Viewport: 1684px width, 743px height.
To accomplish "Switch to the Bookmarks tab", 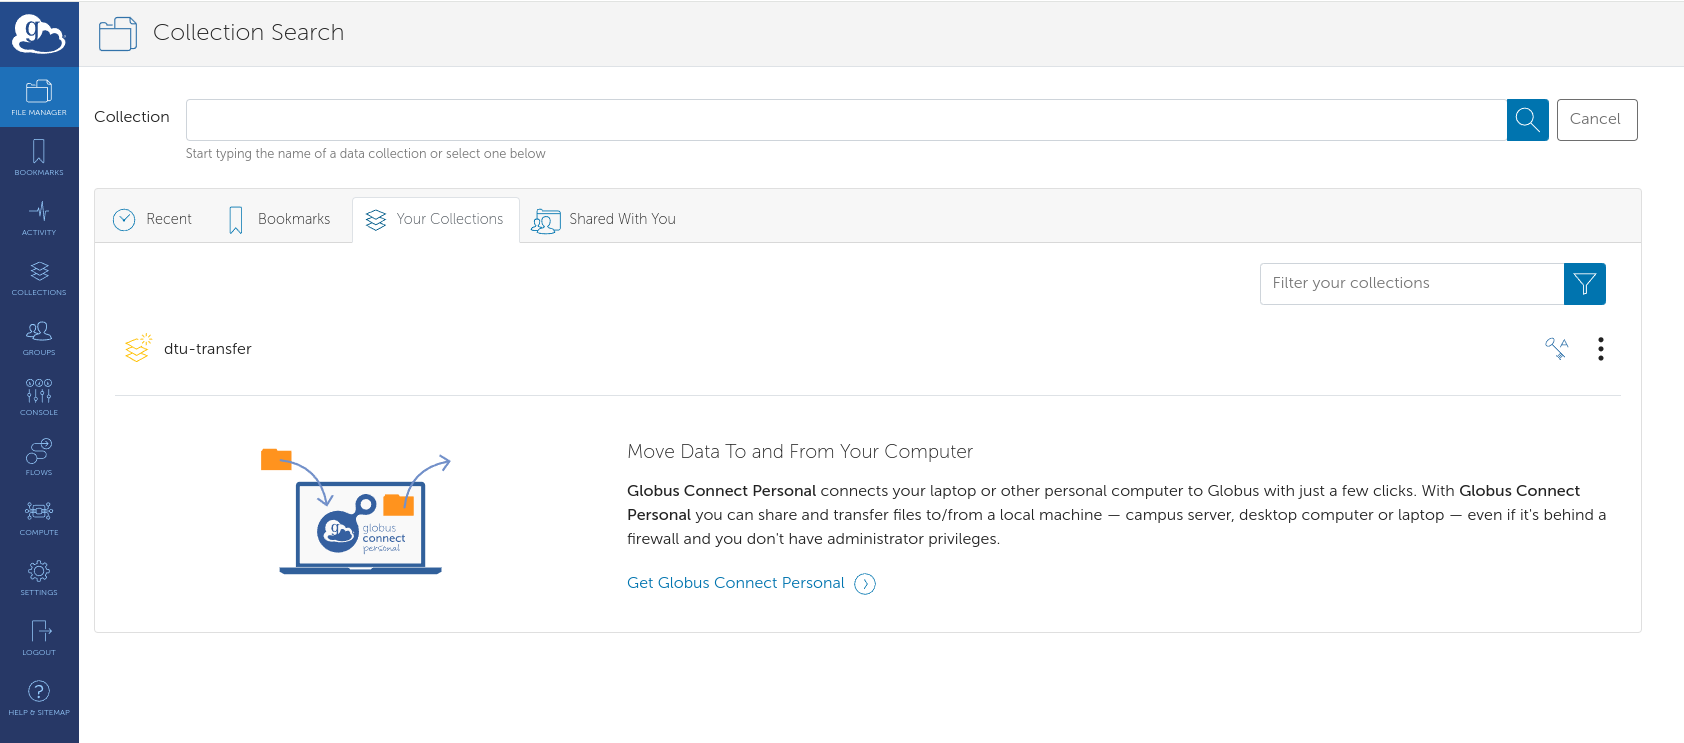I will (280, 219).
